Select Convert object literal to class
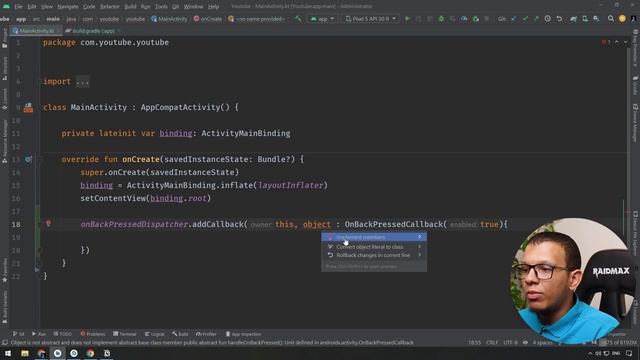Screen dimensions: 640x360 click(x=374, y=247)
